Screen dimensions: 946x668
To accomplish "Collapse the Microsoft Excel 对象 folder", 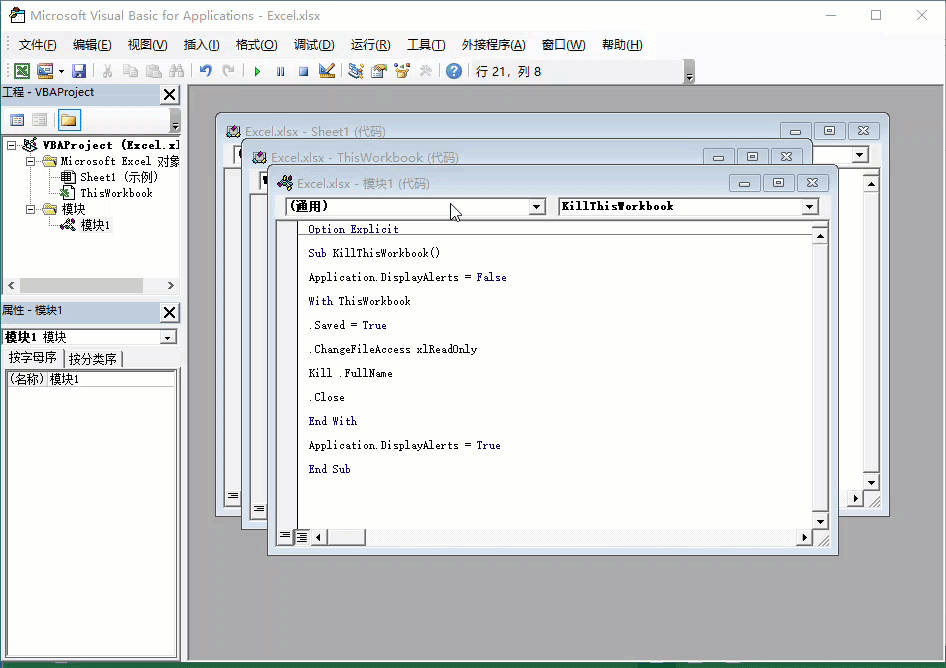I will click(x=30, y=161).
